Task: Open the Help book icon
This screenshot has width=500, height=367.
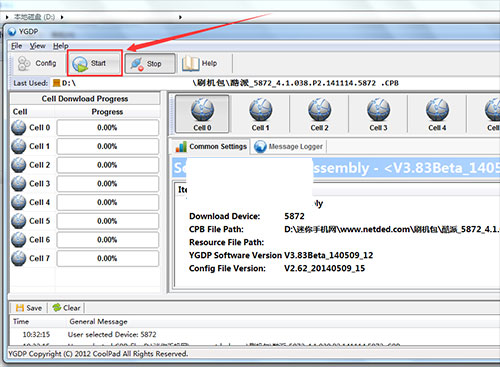Action: click(190, 63)
